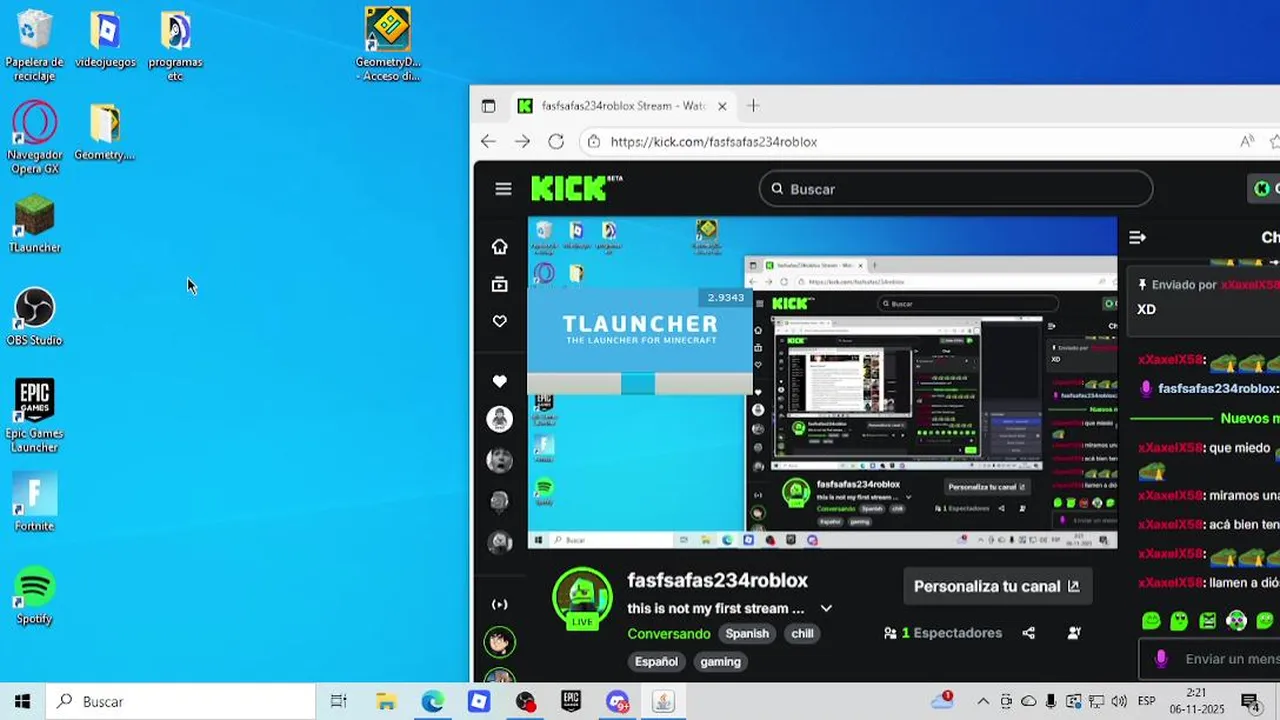Click the channel avatar with LIVE badge

pyautogui.click(x=582, y=599)
